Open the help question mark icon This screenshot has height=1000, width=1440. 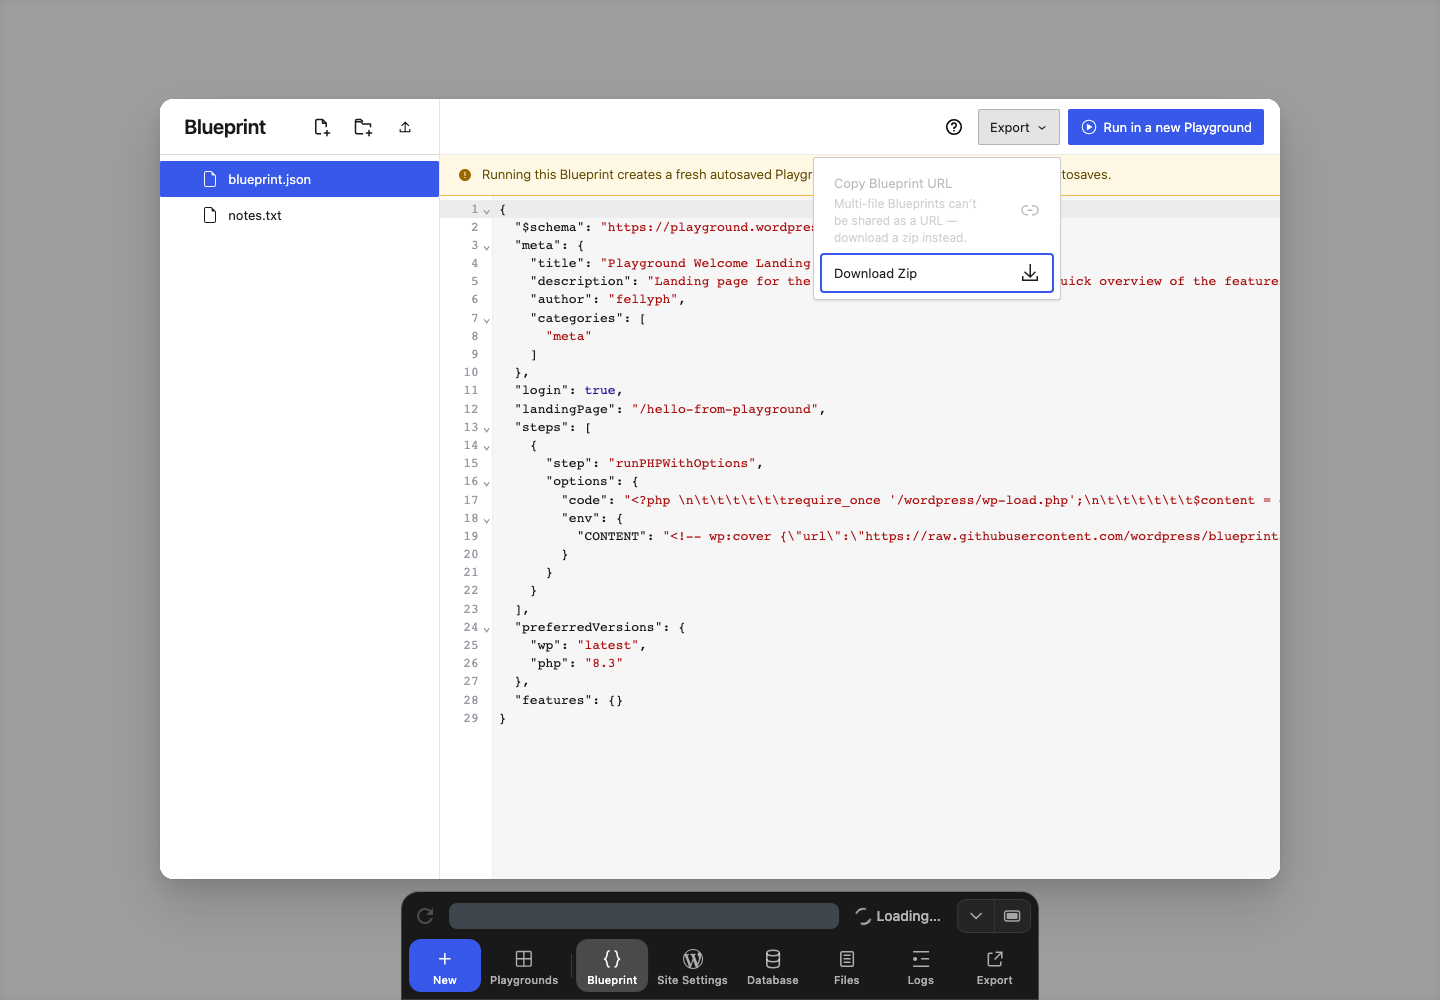point(954,127)
